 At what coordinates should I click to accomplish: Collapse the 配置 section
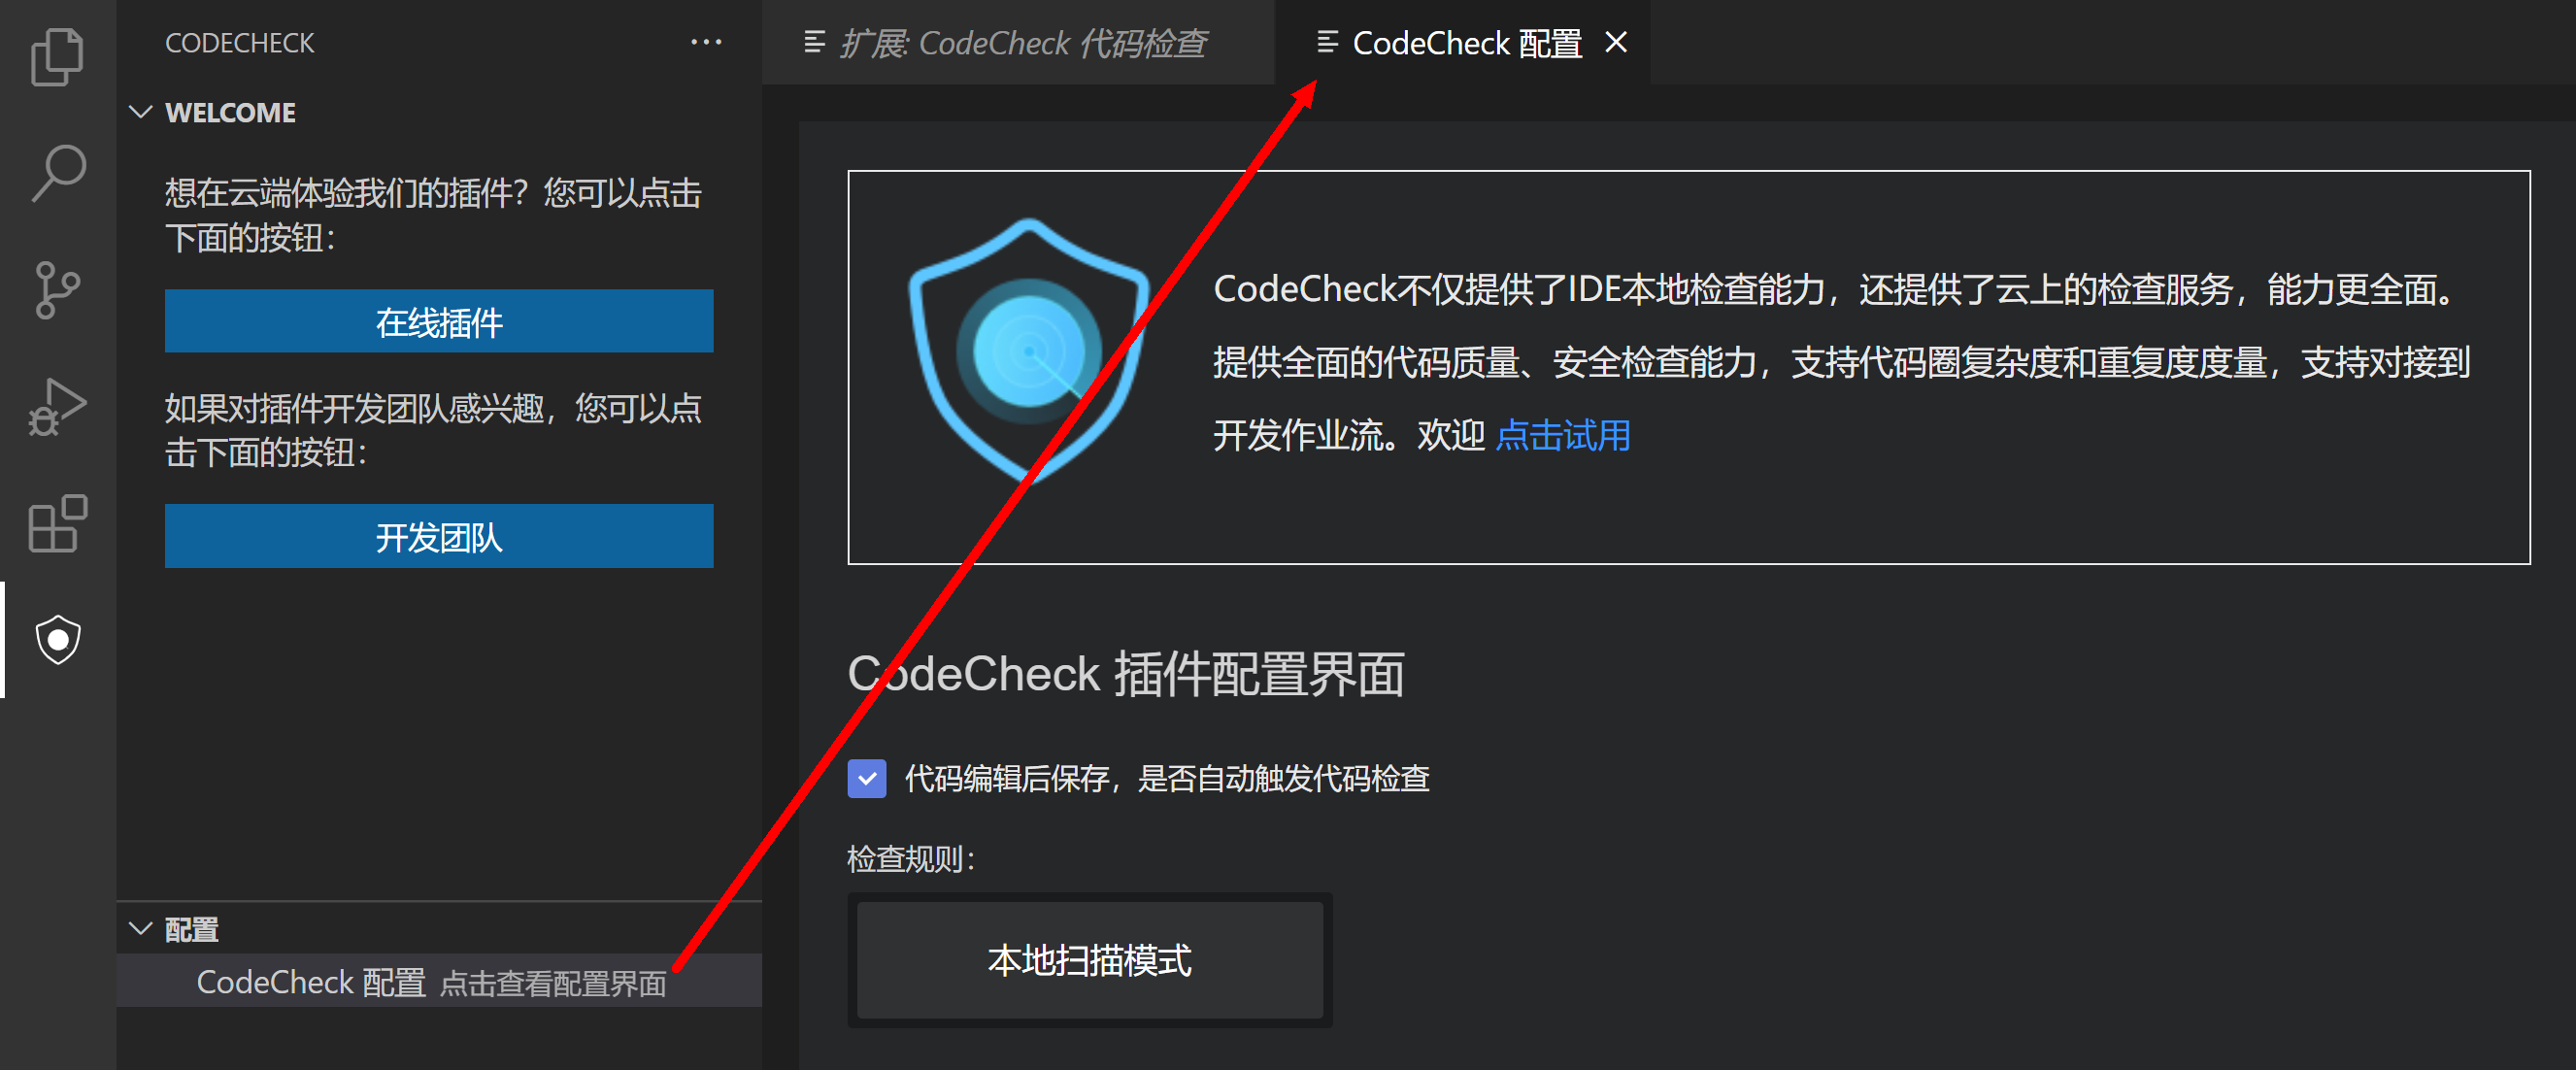141,929
